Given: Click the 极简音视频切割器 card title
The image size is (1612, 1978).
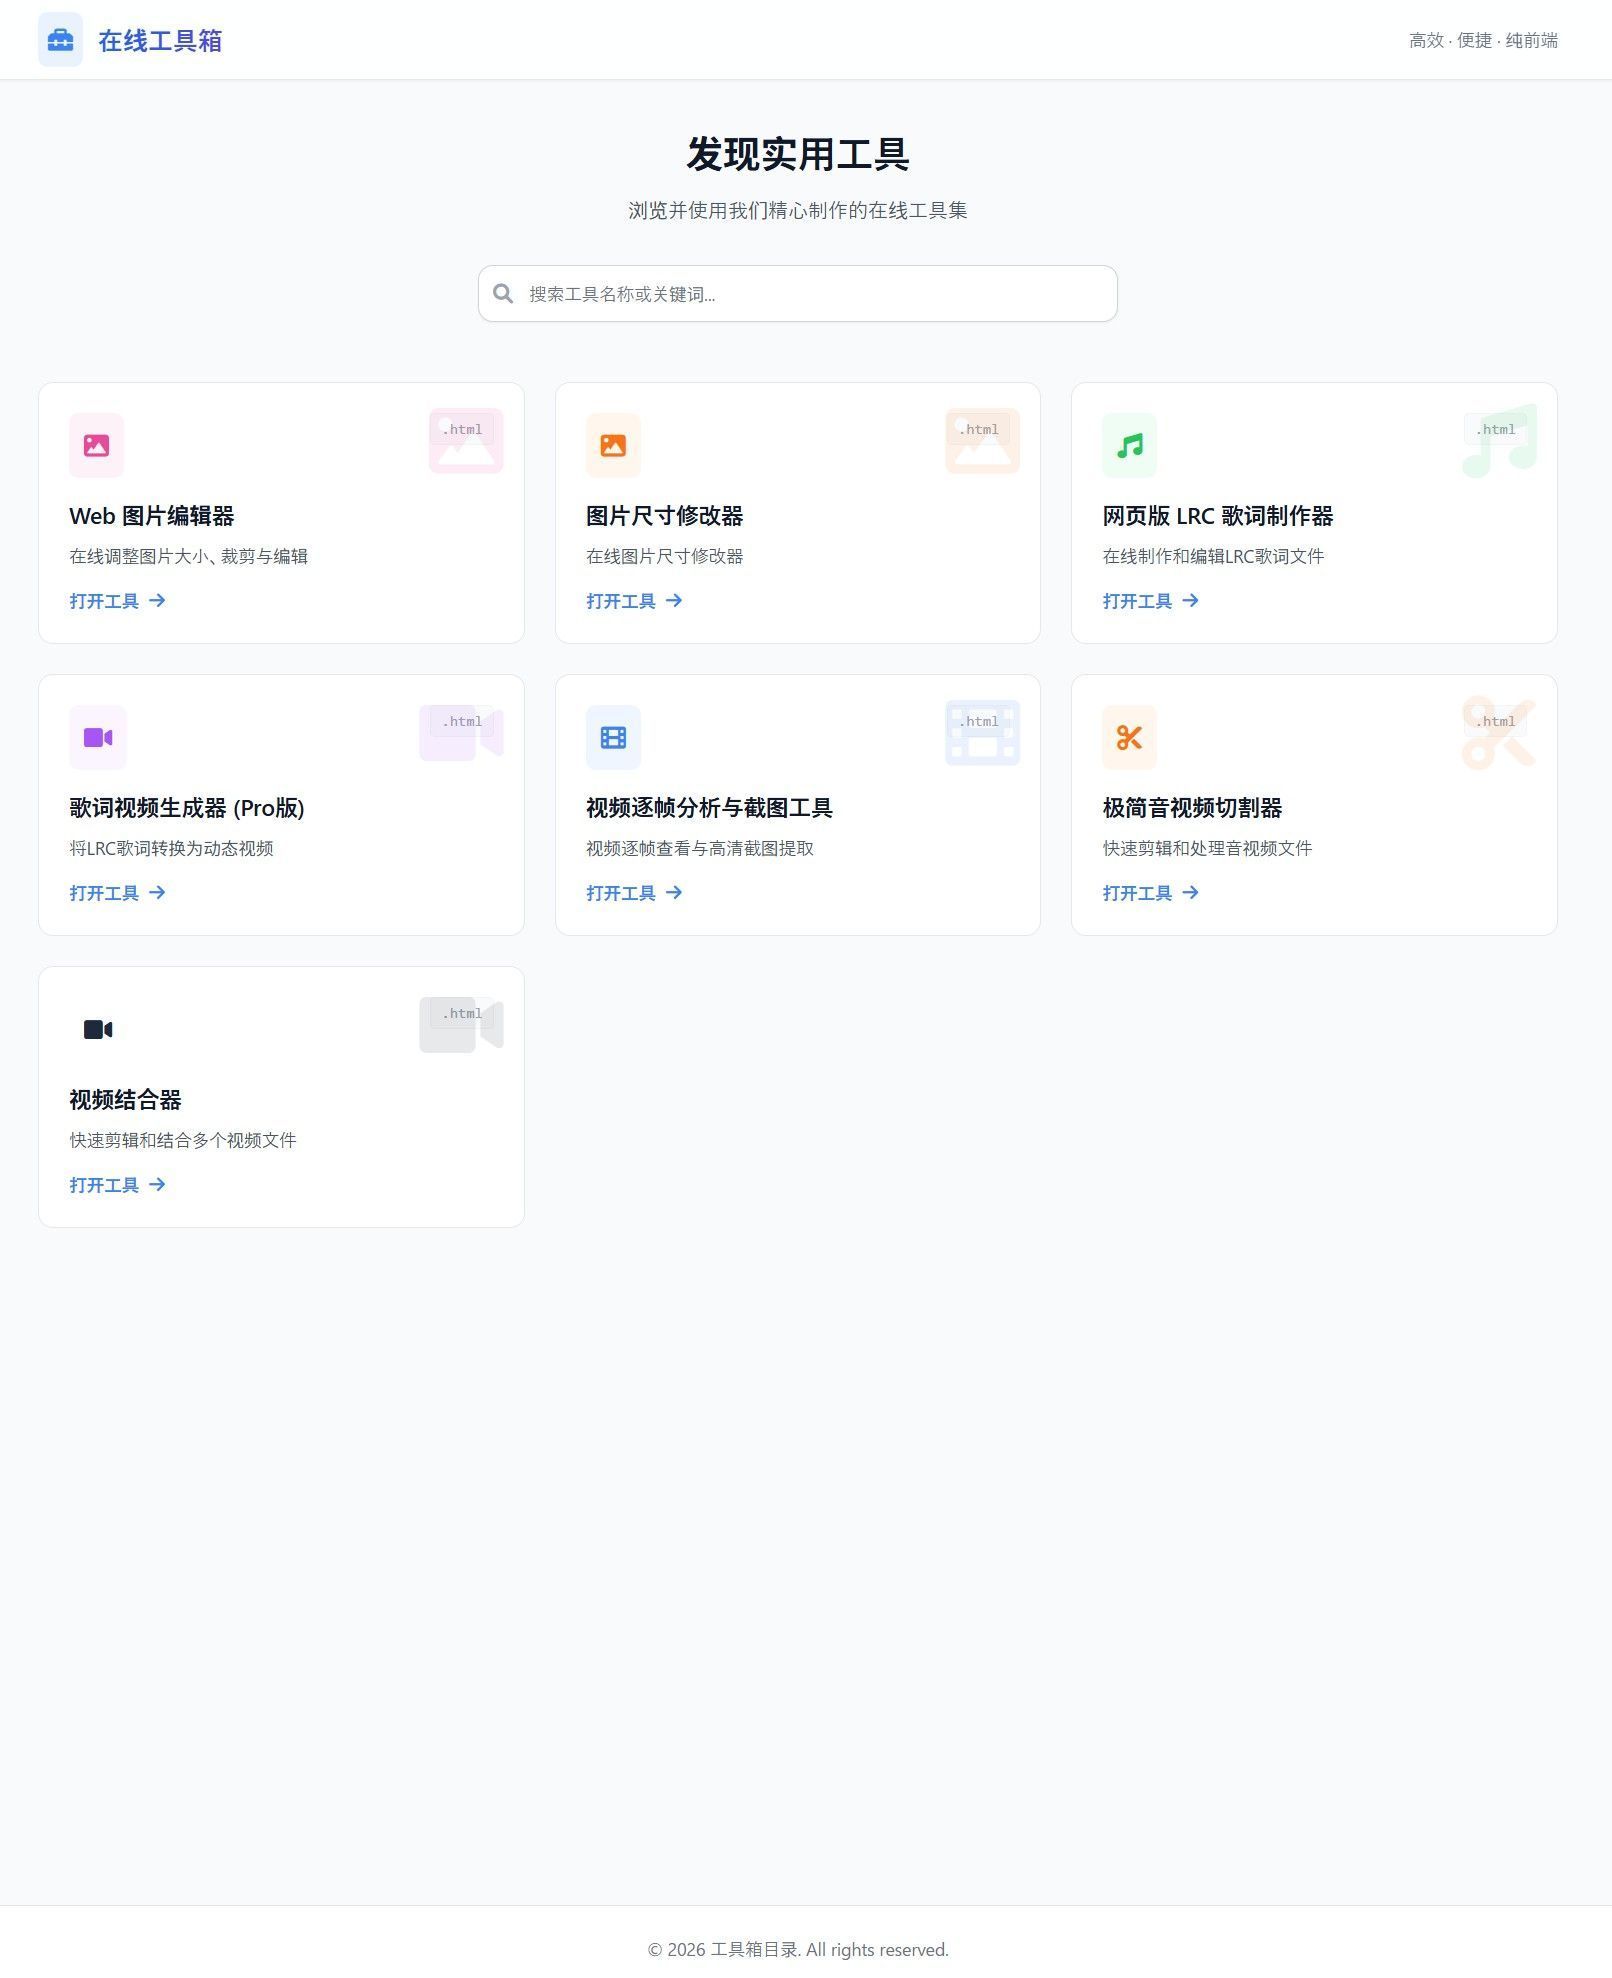Looking at the screenshot, I should click(x=1192, y=807).
